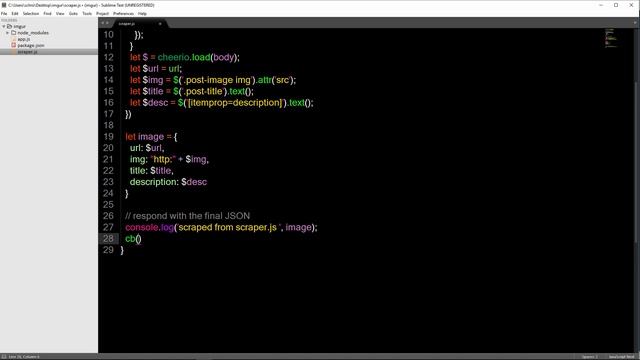Click line number 12 in the gutter
Viewport: 640px width, 360px height.
[x=108, y=57]
